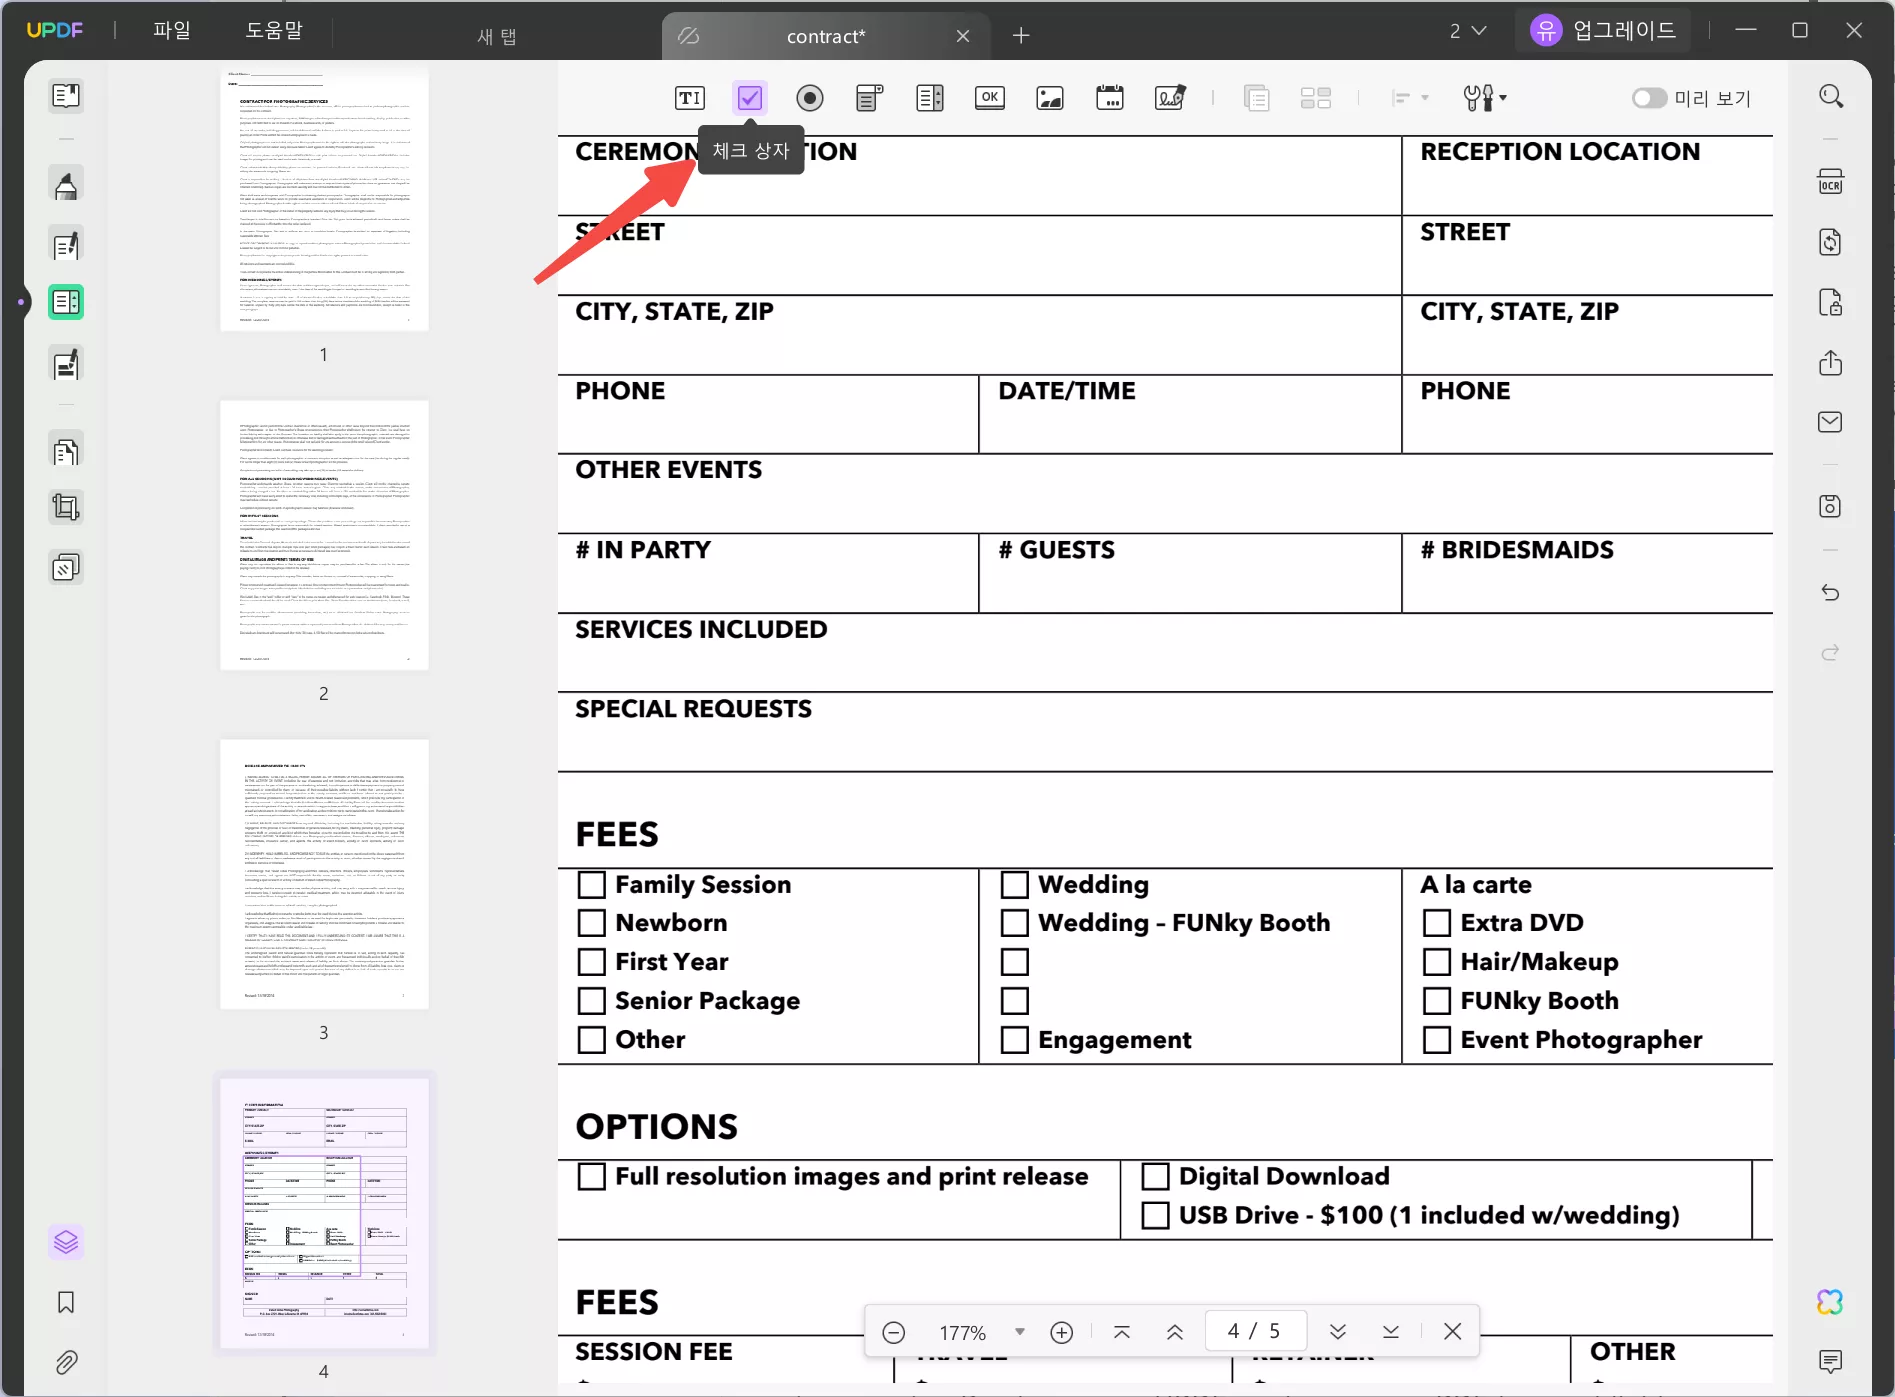This screenshot has height=1397, width=1895.
Task: Open the attachments paperclip panel
Action: 66,1362
